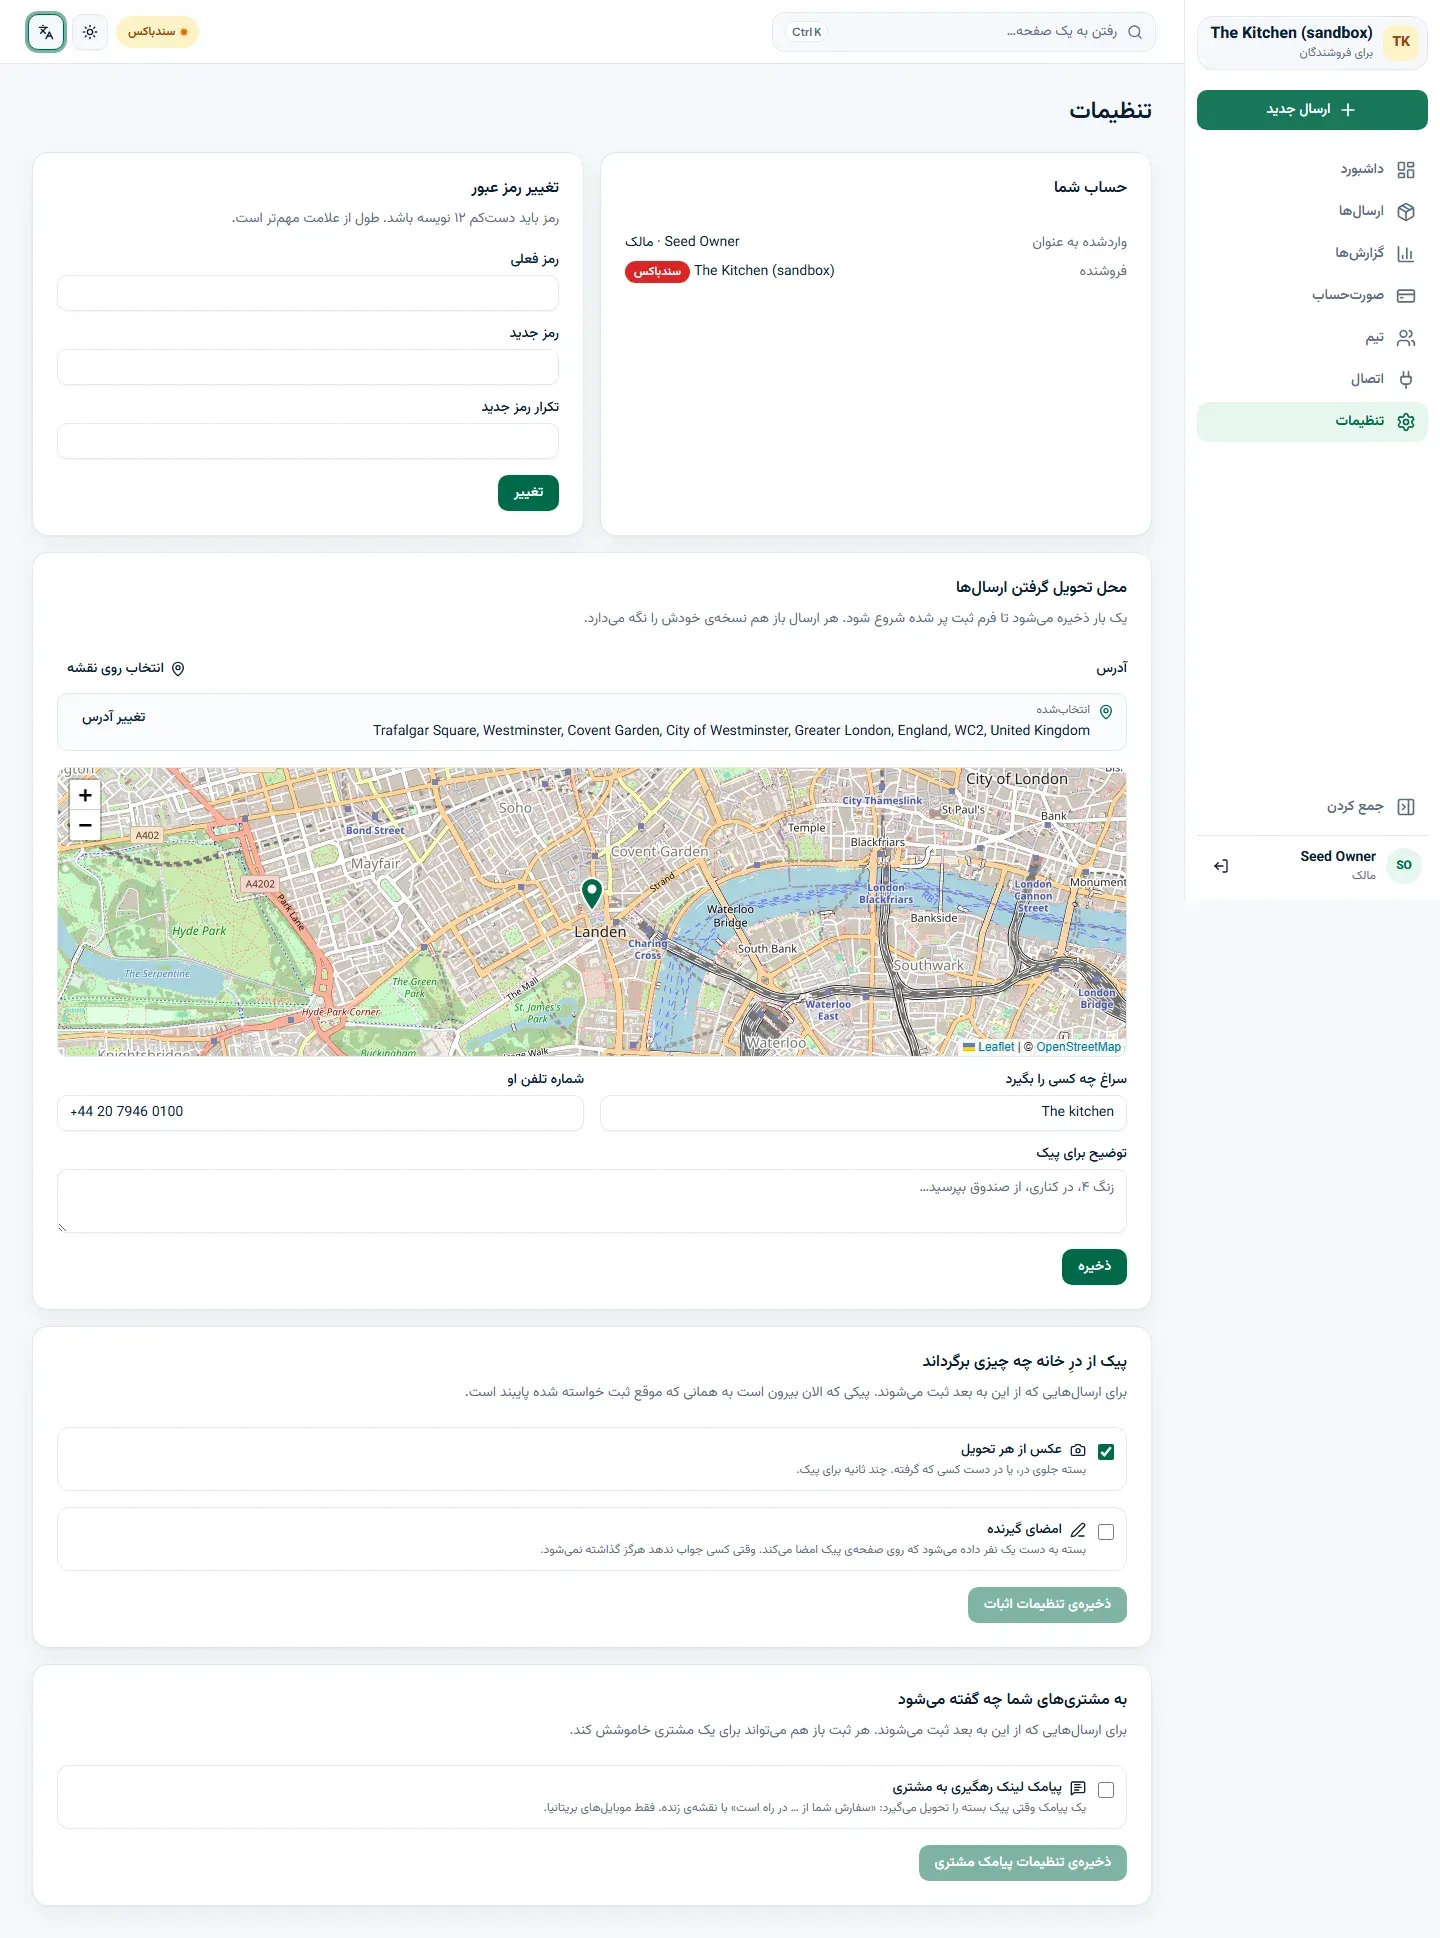The height and width of the screenshot is (1938, 1440).
Task: Click the تغییر password change button
Action: click(528, 493)
